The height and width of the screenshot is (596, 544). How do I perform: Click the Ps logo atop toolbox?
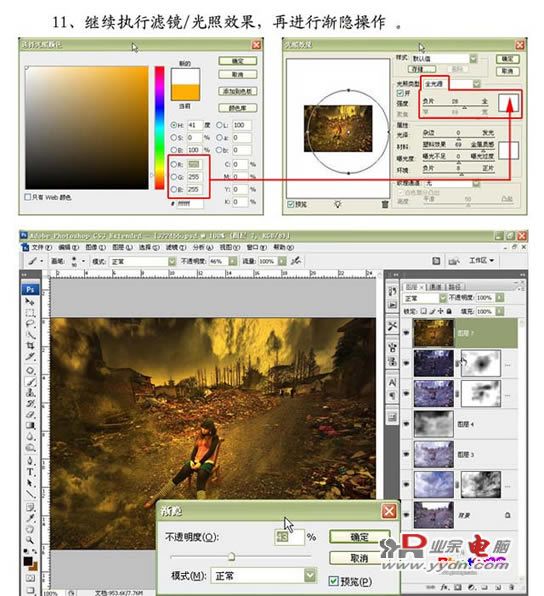30,290
